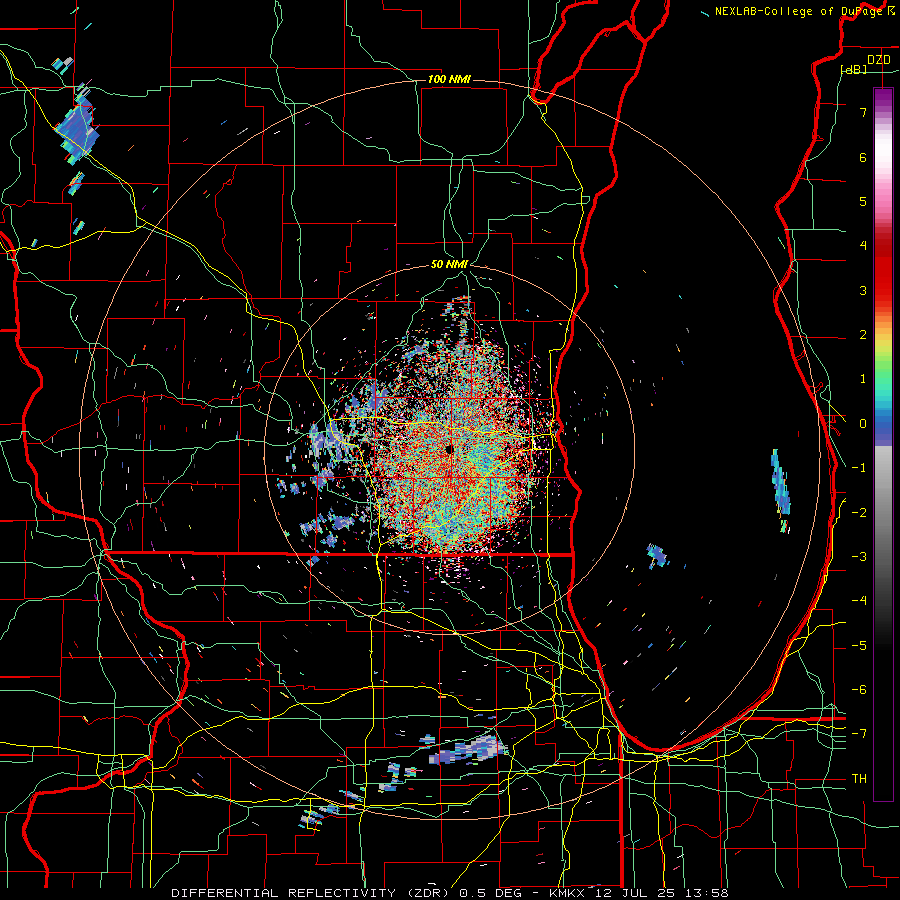This screenshot has height=900, width=900.
Task: Click the -4 value on the ZDR scale
Action: tap(859, 601)
